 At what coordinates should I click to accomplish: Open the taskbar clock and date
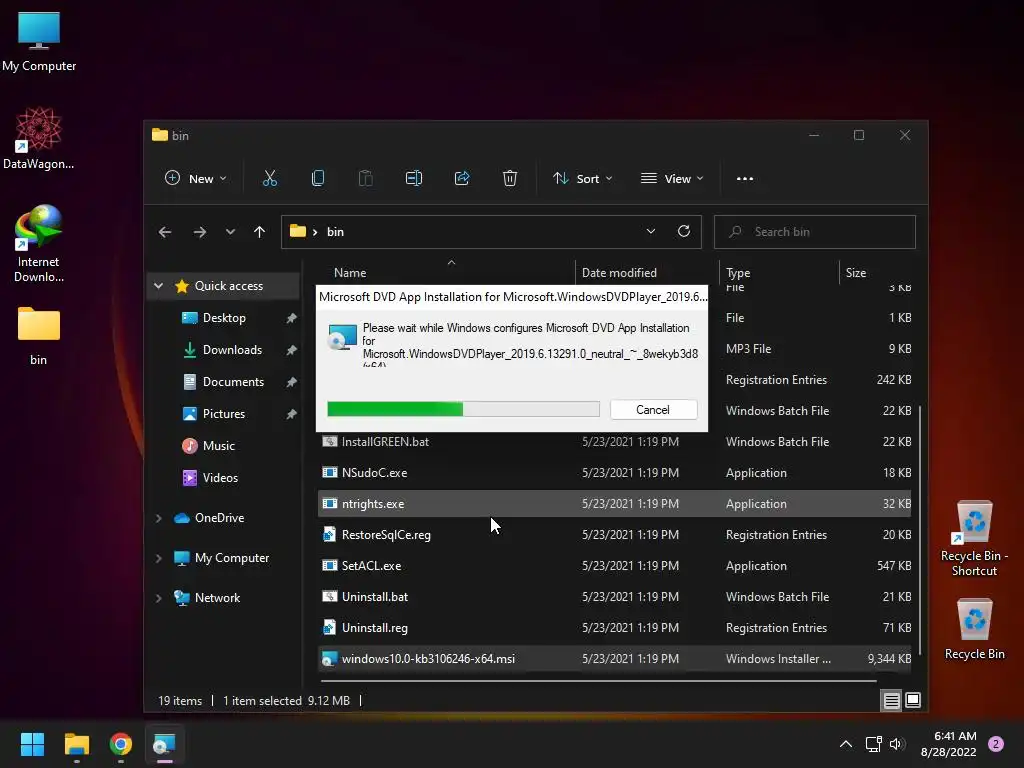(x=948, y=744)
